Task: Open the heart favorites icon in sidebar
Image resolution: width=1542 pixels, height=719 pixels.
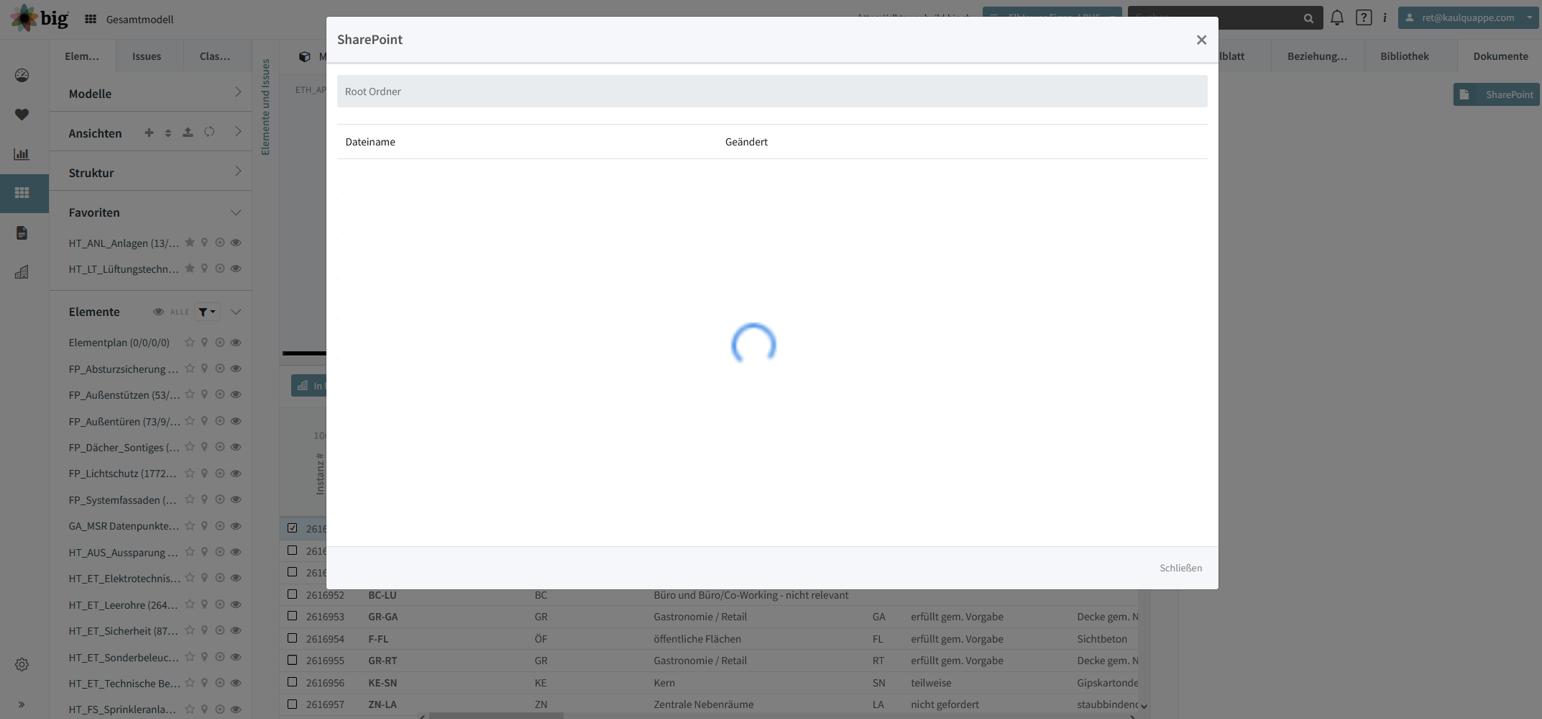Action: (x=22, y=115)
